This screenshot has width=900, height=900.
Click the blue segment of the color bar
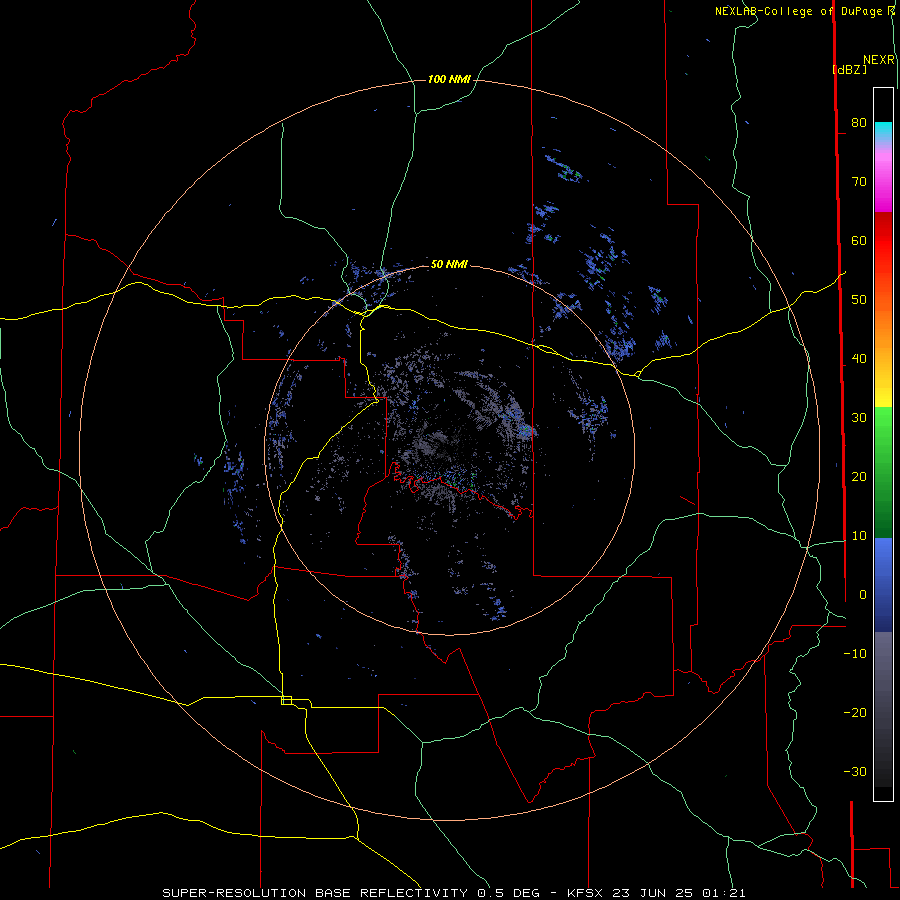tap(883, 584)
